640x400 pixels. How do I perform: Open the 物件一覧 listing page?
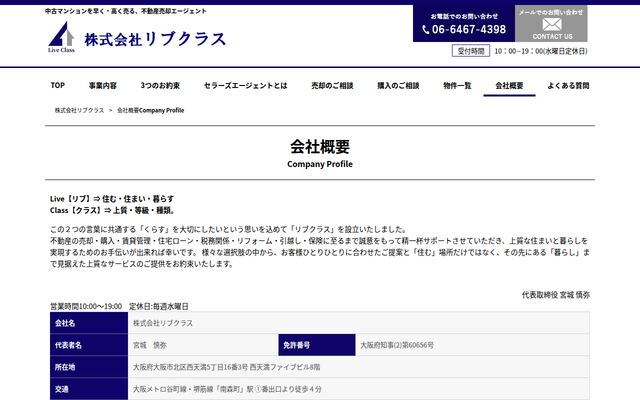(x=457, y=85)
